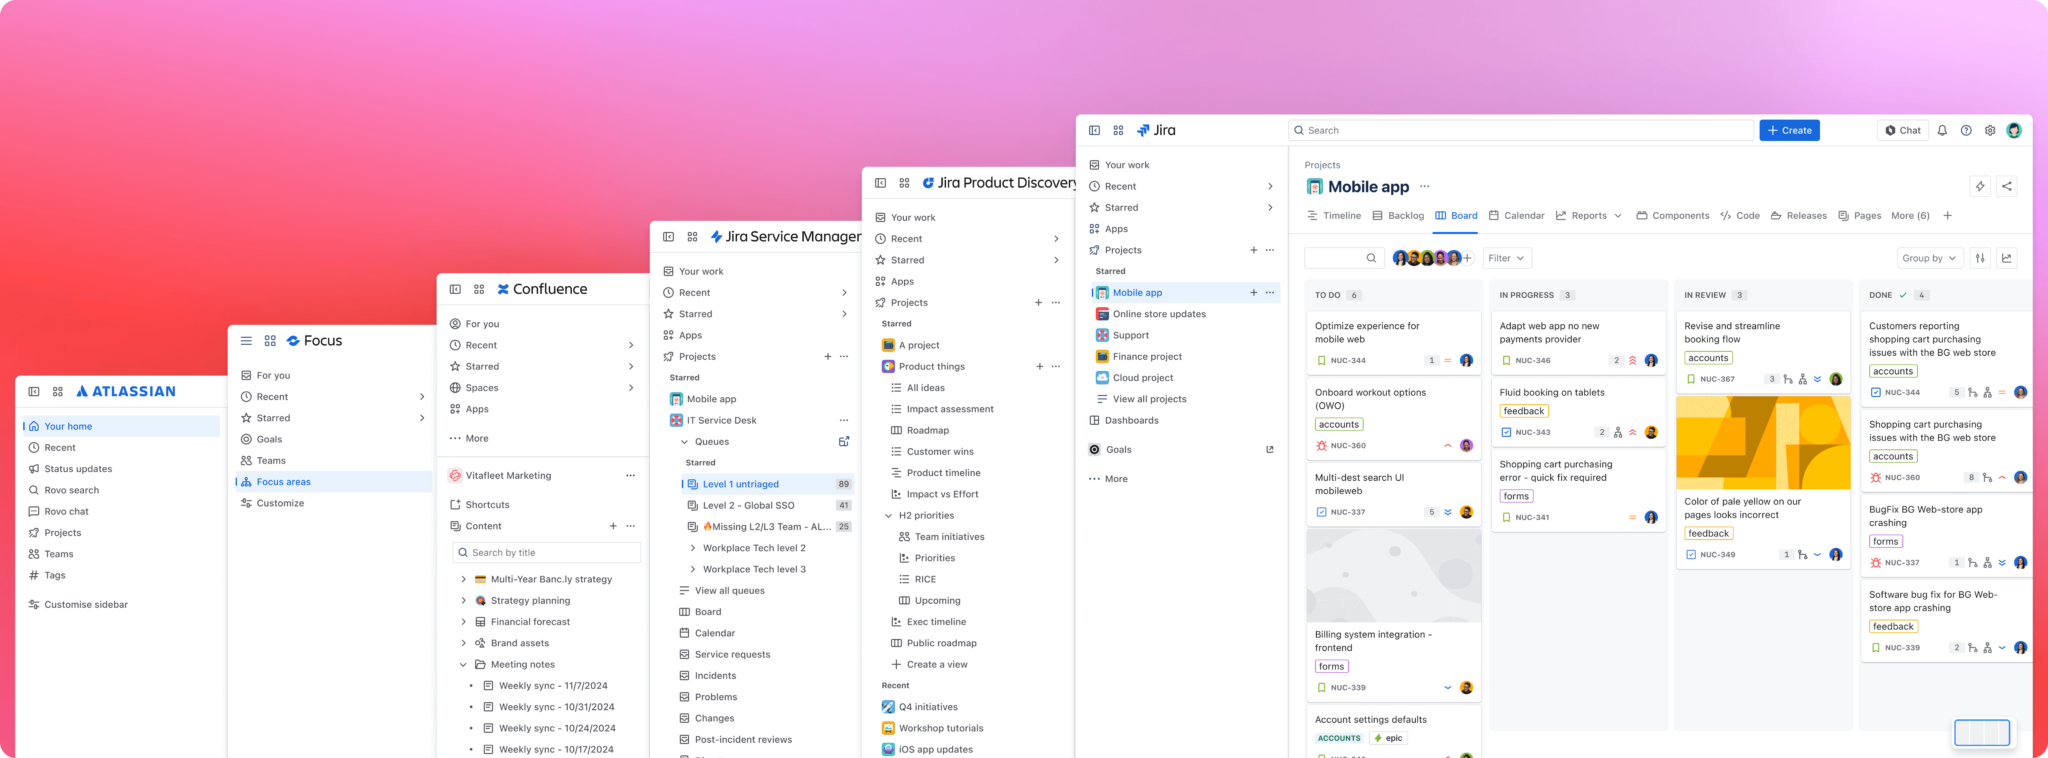Toggle the Focus hamburger menu sidebar
2048x758 pixels.
coord(246,341)
